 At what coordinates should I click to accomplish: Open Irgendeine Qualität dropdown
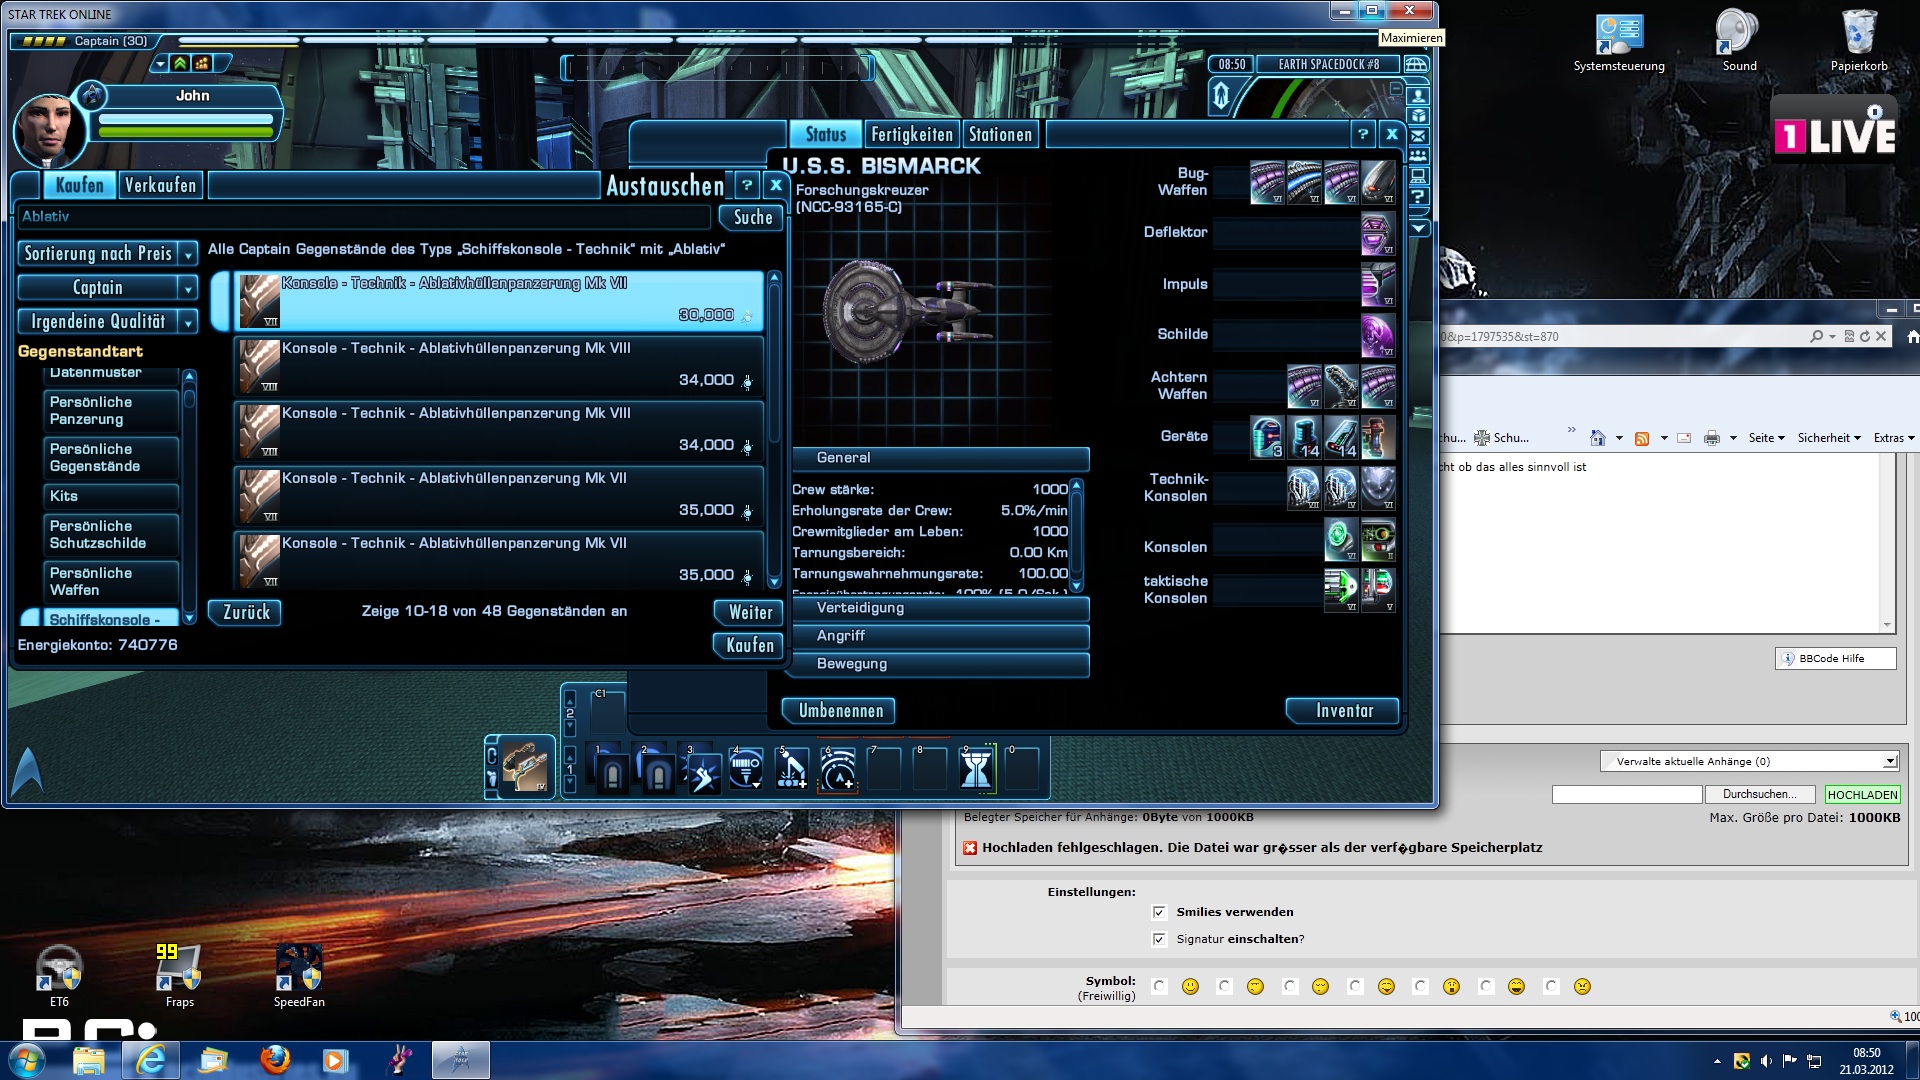click(x=107, y=322)
